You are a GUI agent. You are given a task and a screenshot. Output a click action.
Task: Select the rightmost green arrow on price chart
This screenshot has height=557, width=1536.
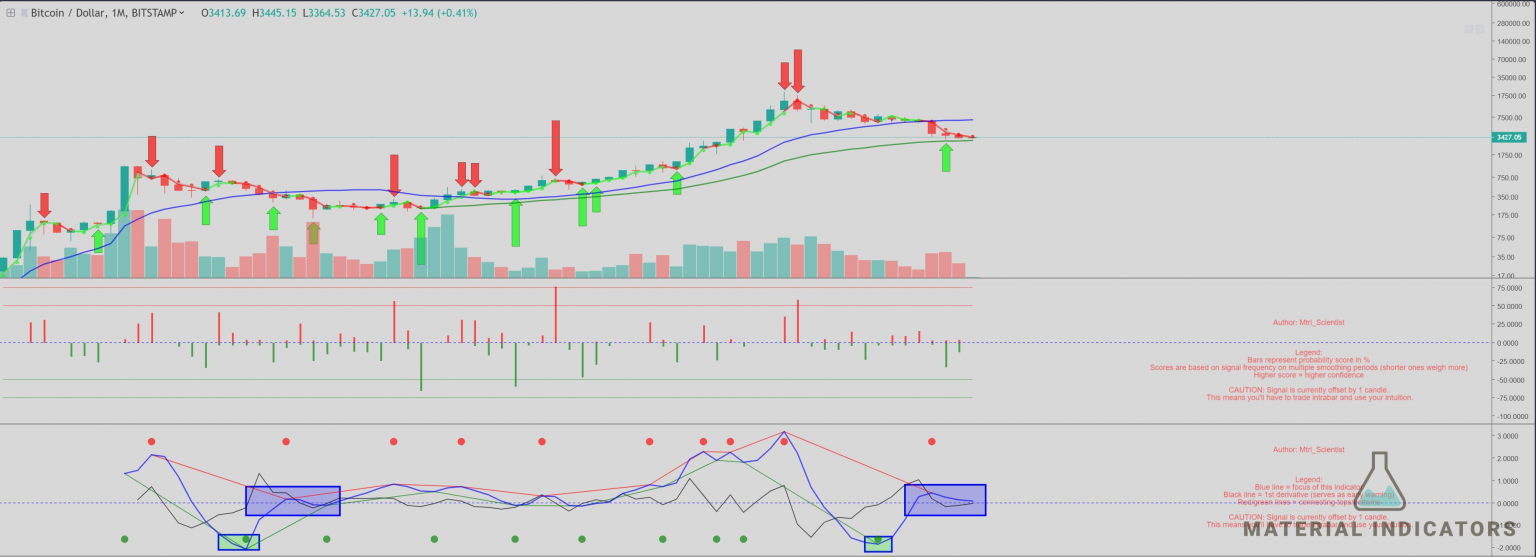[x=946, y=157]
